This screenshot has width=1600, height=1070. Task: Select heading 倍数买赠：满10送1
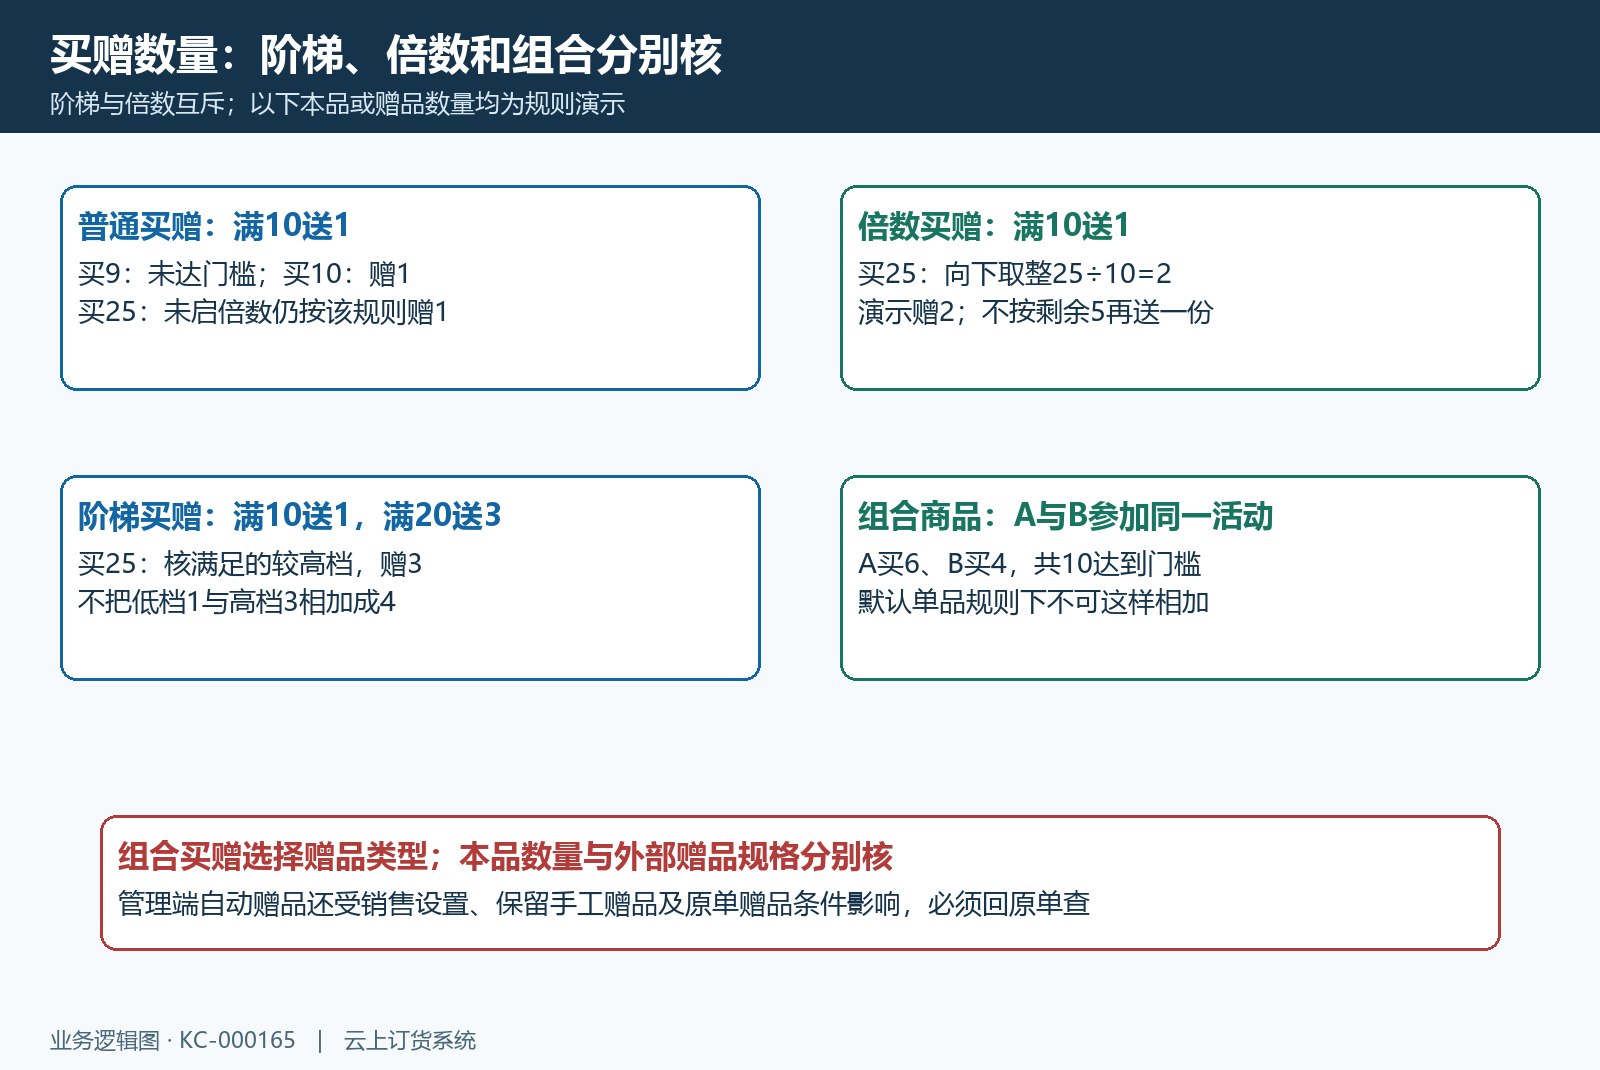[x=994, y=226]
